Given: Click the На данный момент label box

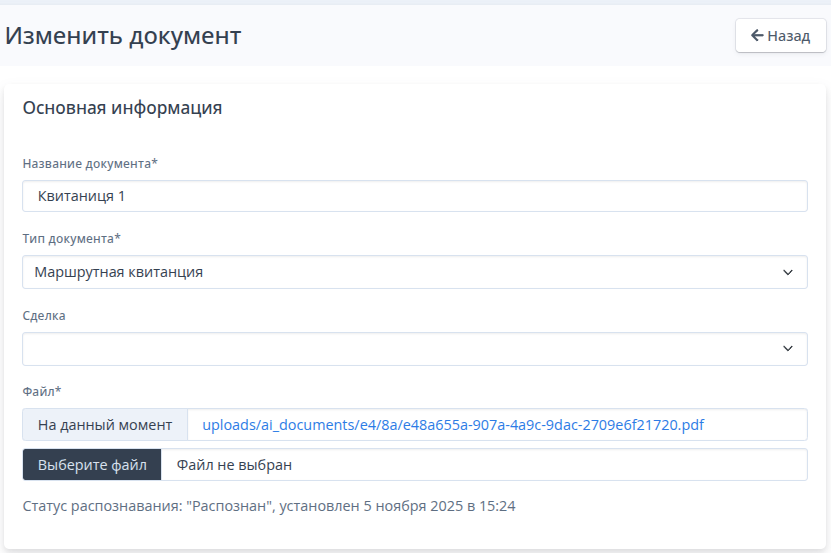Looking at the screenshot, I should coord(105,425).
